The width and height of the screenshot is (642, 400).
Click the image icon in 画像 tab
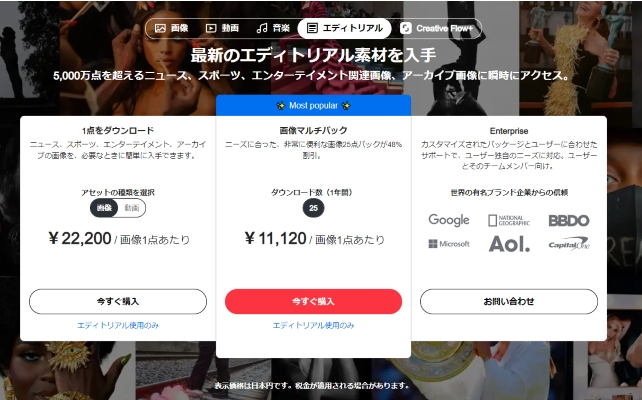pyautogui.click(x=160, y=28)
